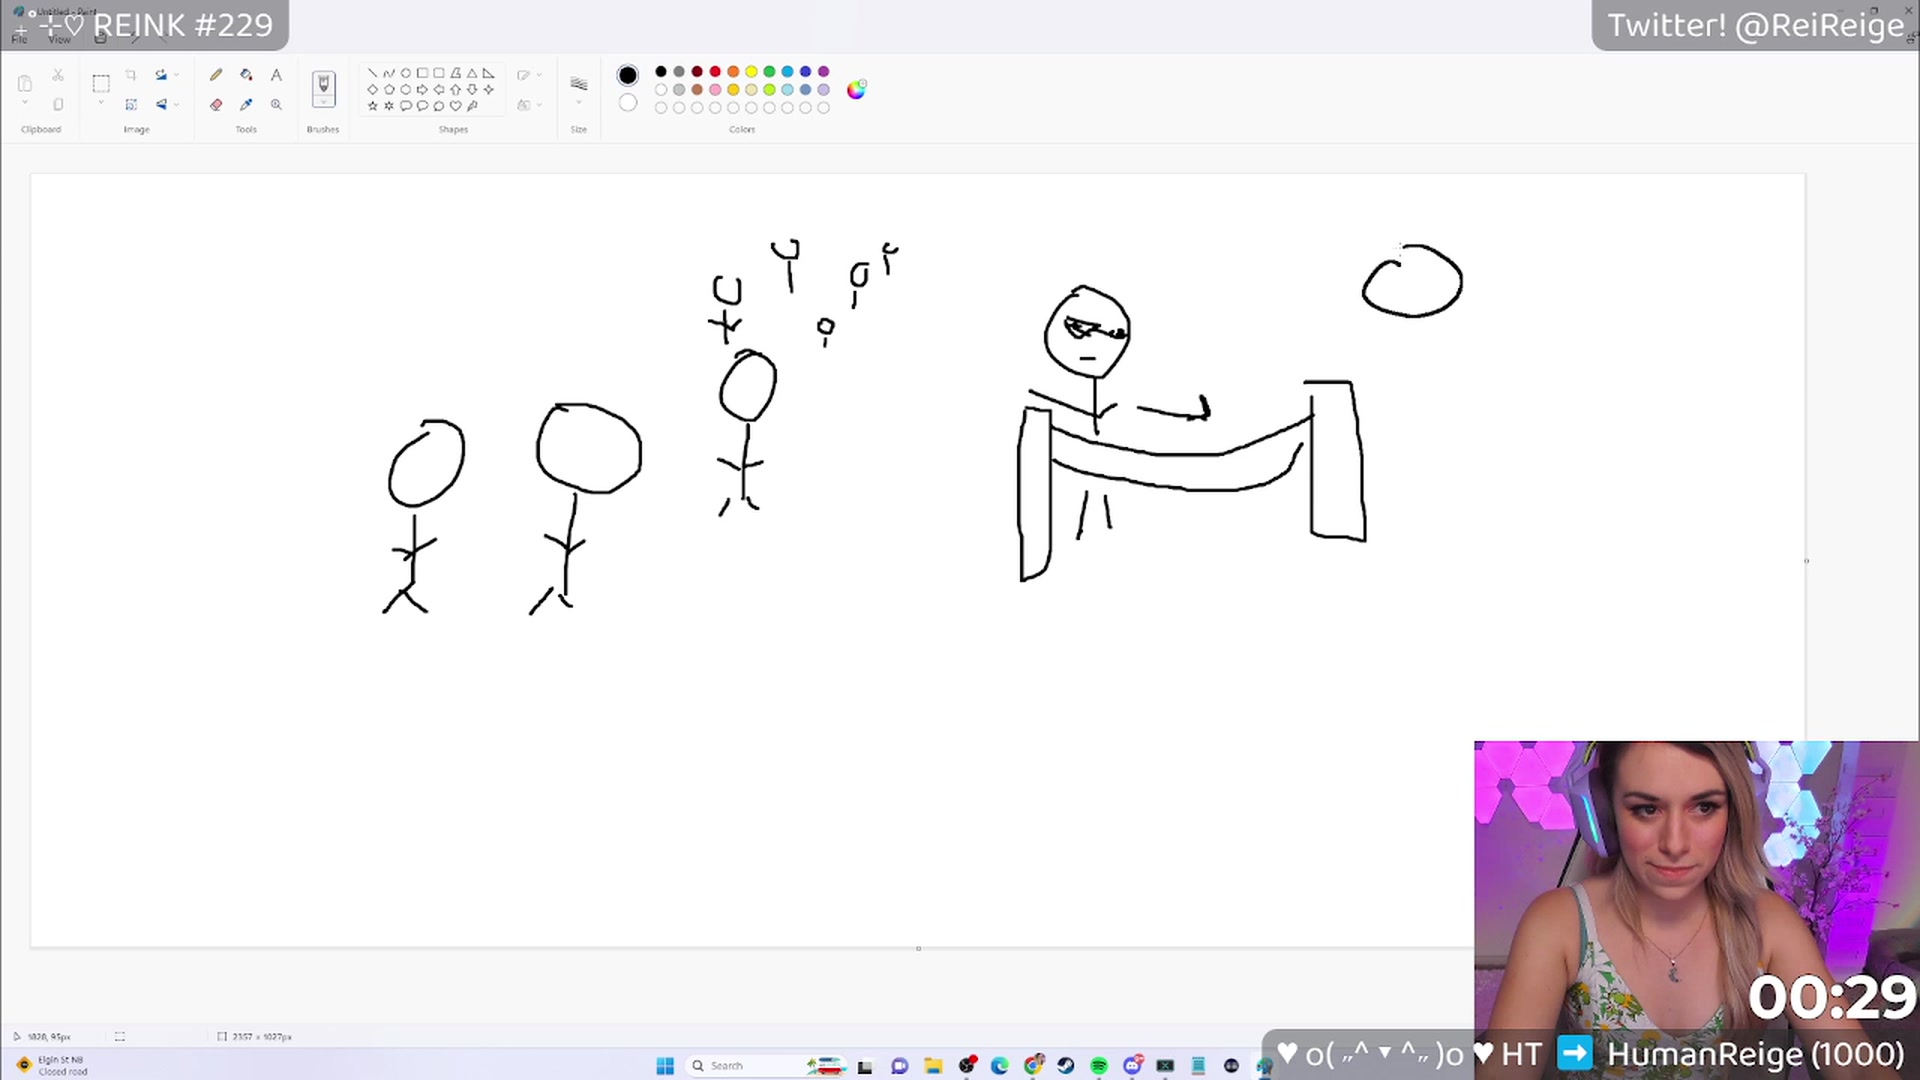Choose the pink color swatch
The height and width of the screenshot is (1080, 1920).
(715, 89)
